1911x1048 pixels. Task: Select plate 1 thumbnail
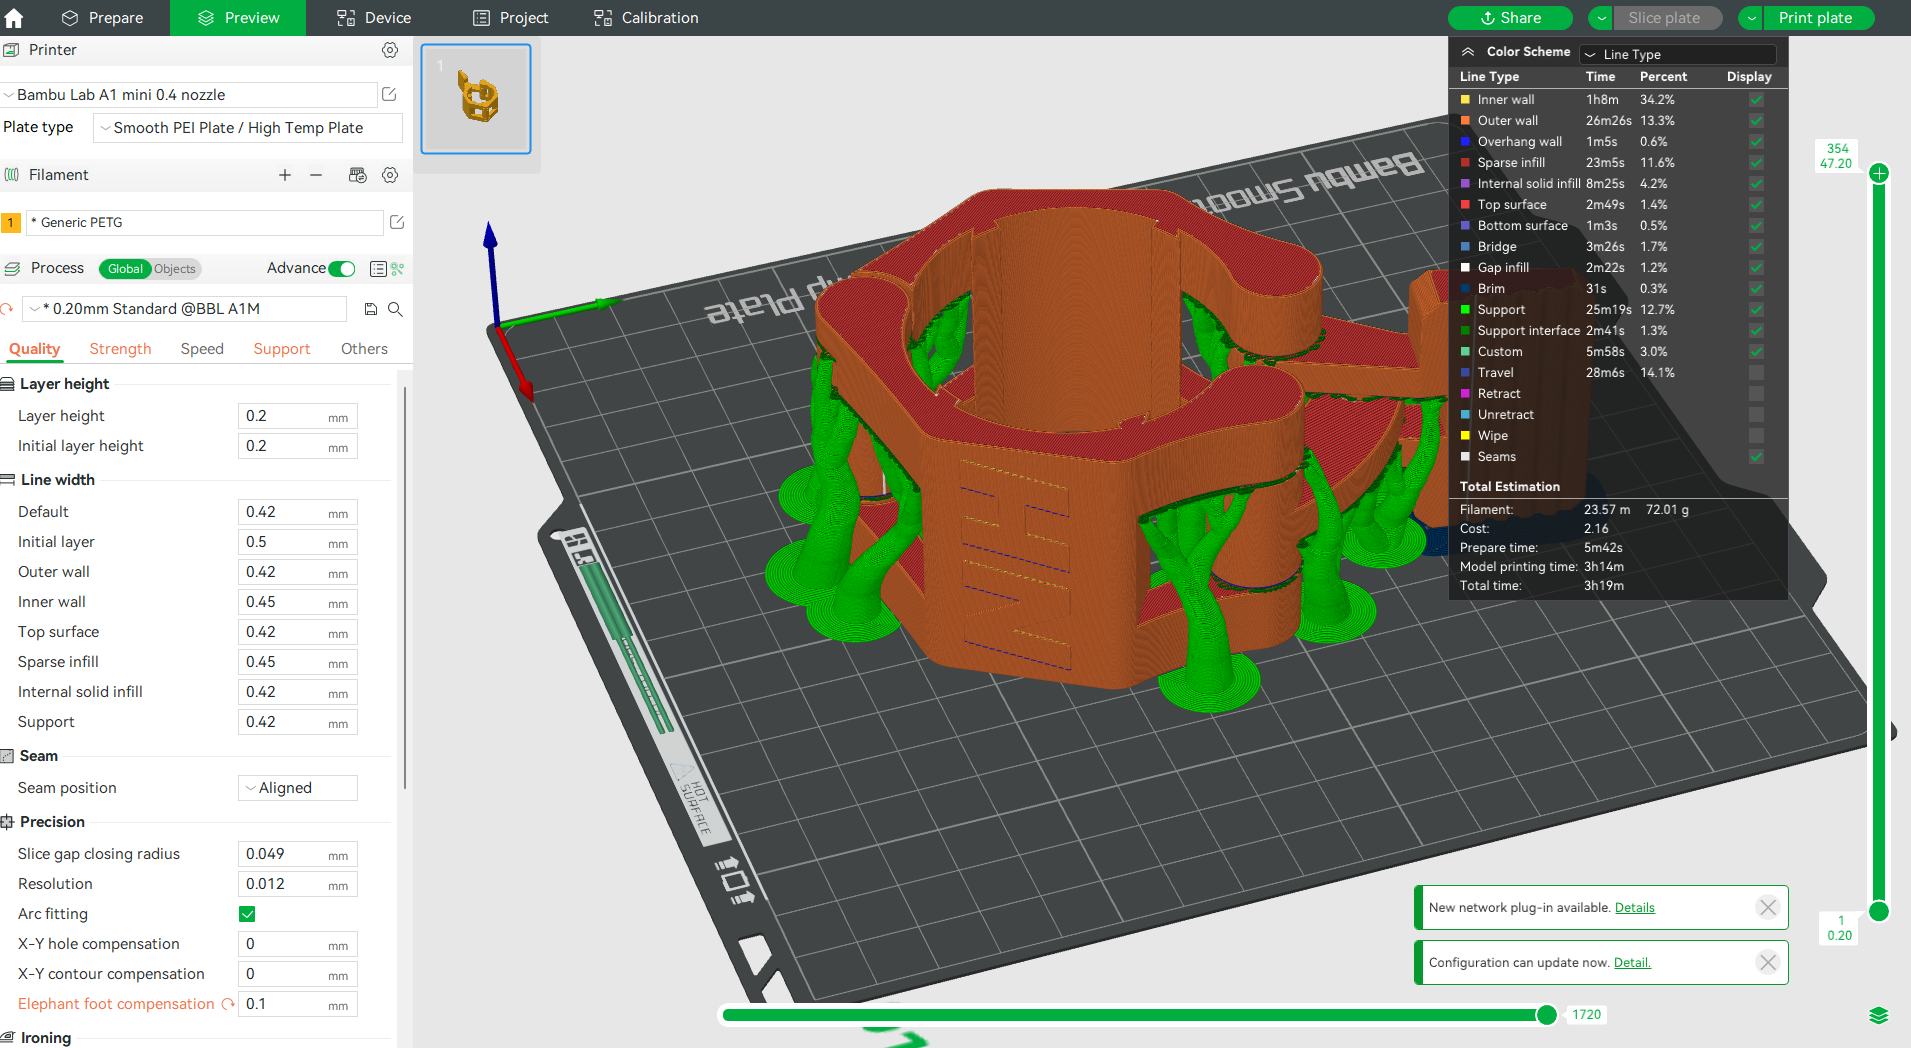point(476,99)
